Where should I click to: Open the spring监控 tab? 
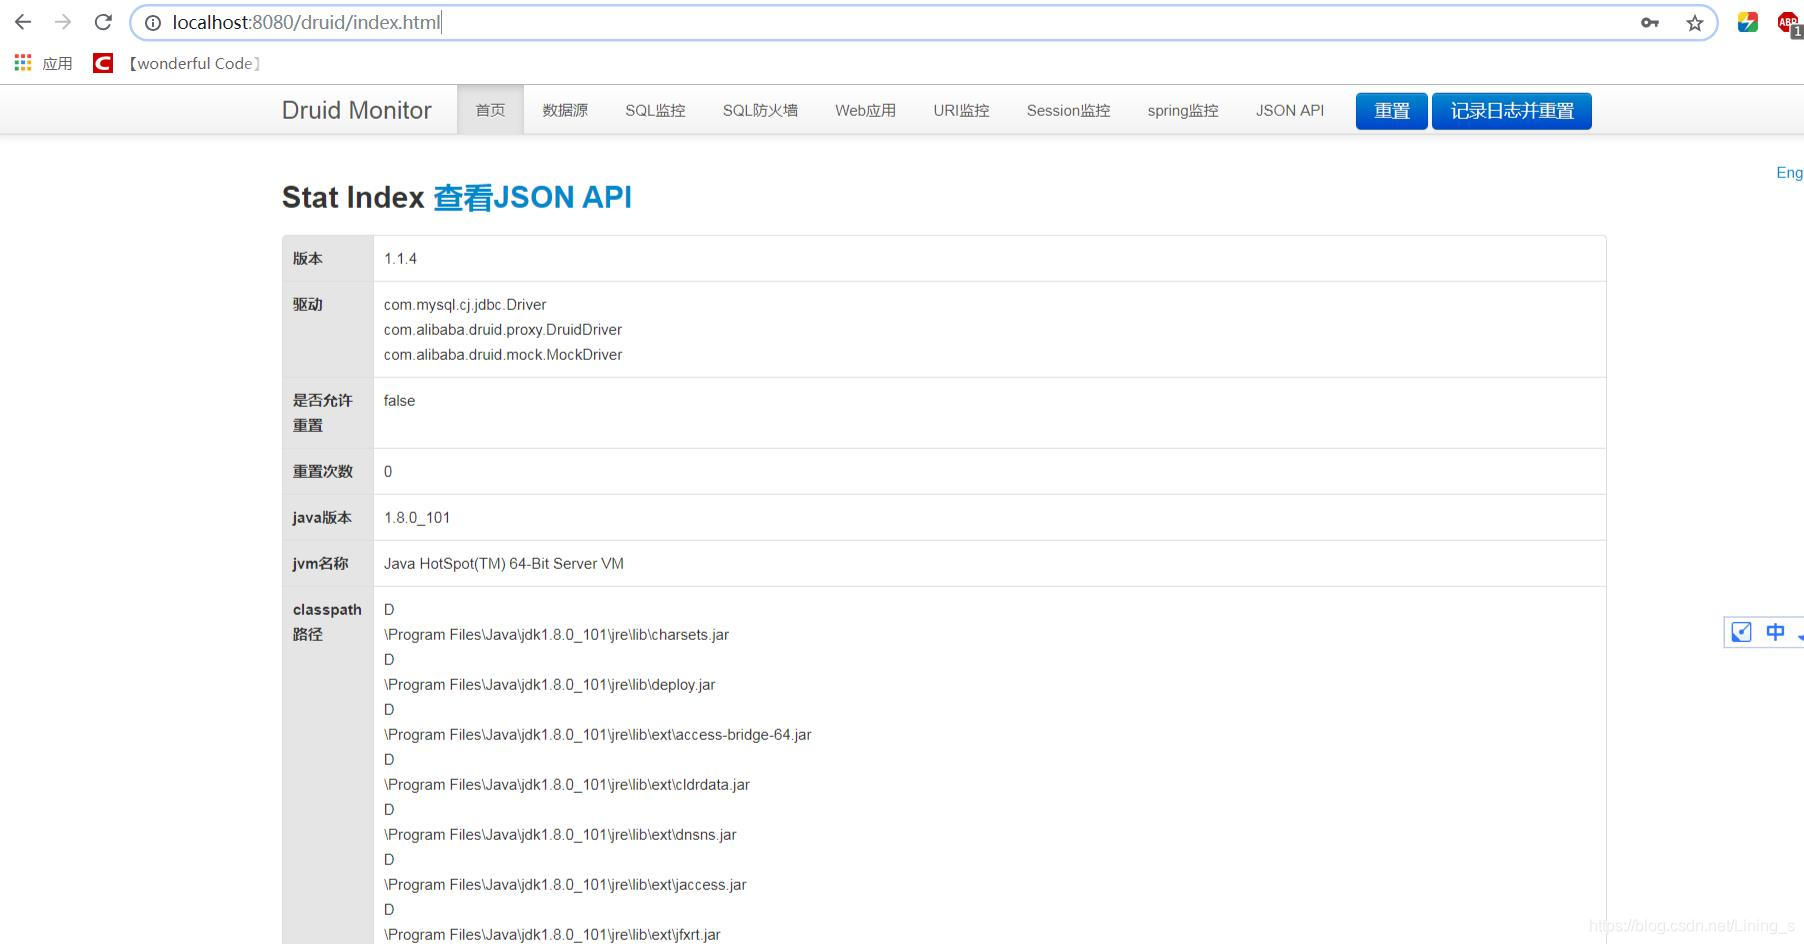click(1183, 110)
